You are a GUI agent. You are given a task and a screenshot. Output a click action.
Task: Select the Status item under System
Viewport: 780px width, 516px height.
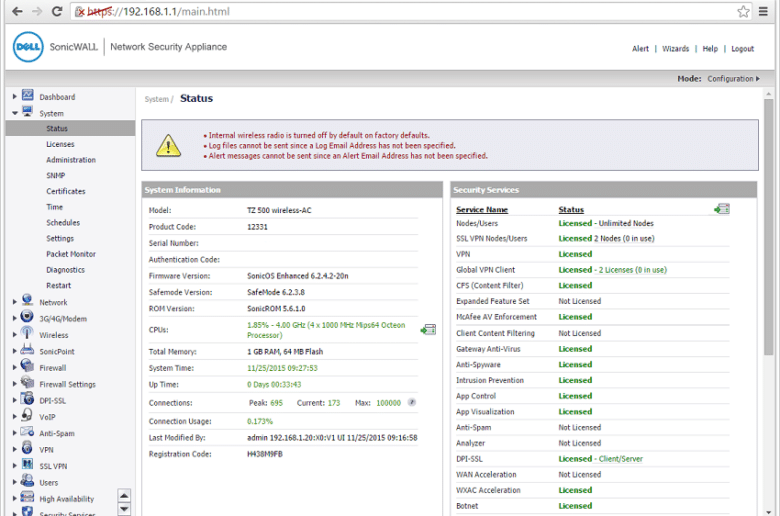(x=70, y=128)
